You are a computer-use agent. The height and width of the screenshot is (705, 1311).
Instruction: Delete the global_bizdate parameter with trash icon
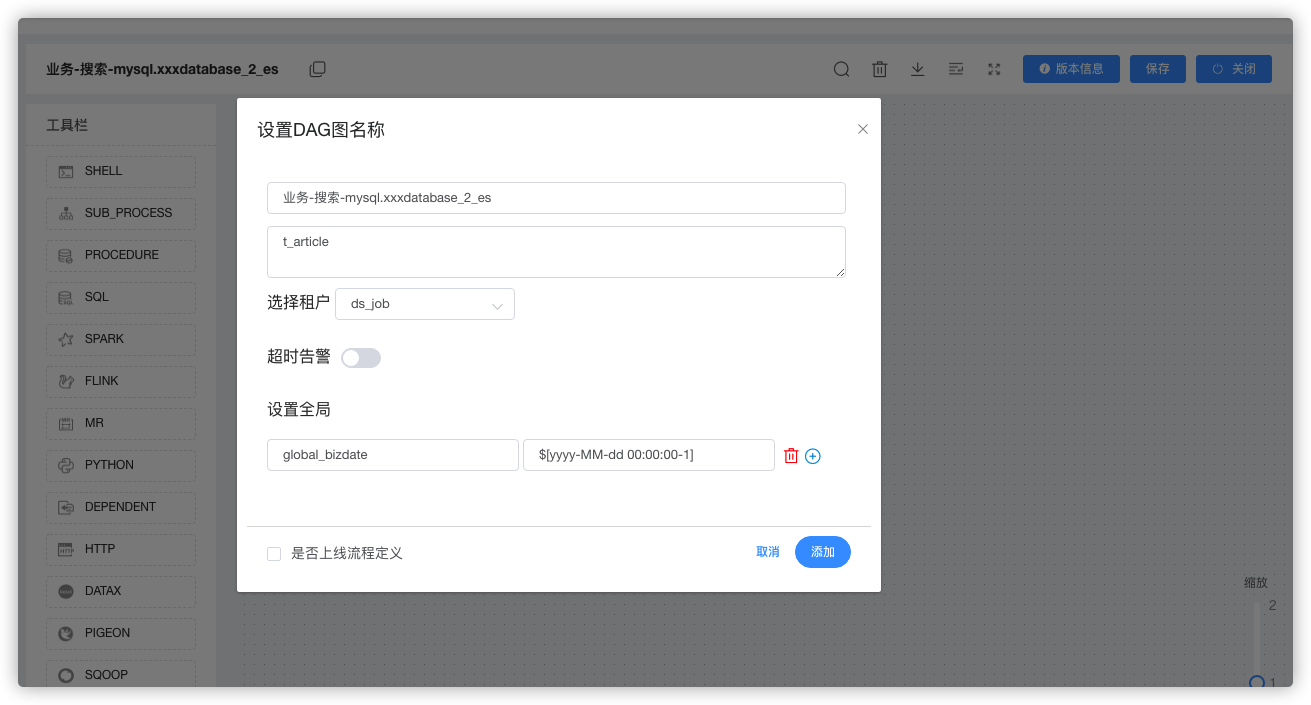click(x=790, y=455)
